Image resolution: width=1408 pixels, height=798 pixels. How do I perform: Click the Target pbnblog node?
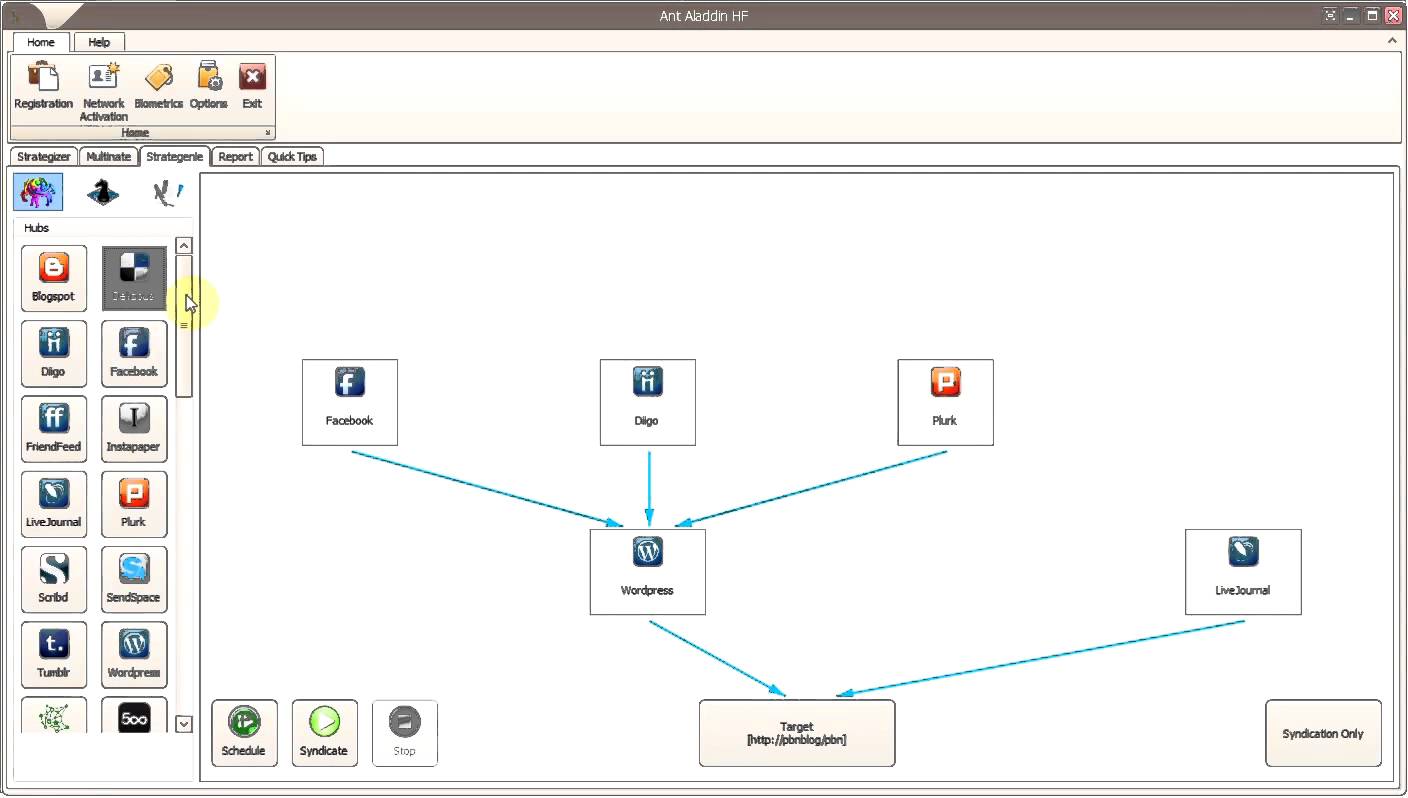tap(797, 733)
